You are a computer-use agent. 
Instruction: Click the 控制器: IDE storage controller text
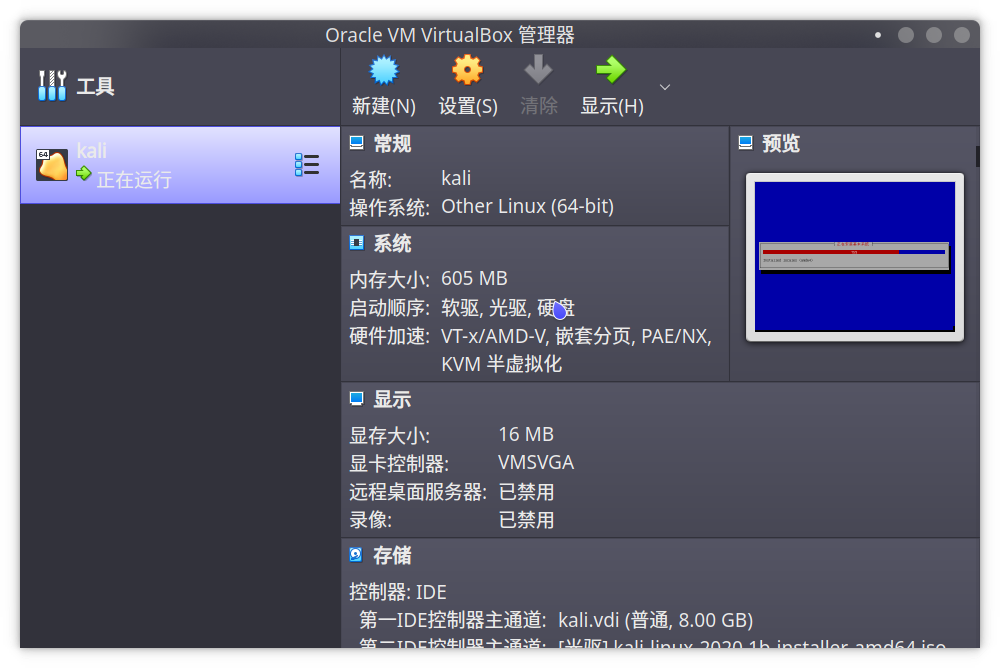click(398, 592)
